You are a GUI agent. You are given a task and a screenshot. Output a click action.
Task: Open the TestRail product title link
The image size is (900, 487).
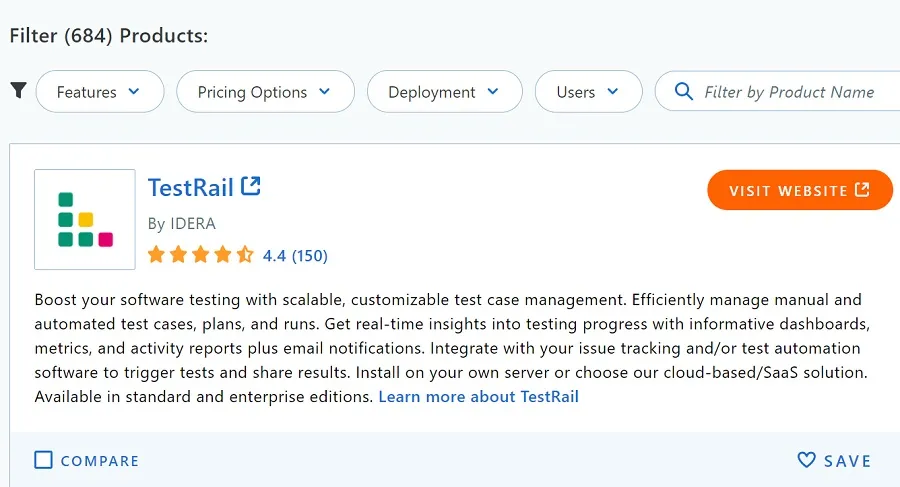191,188
